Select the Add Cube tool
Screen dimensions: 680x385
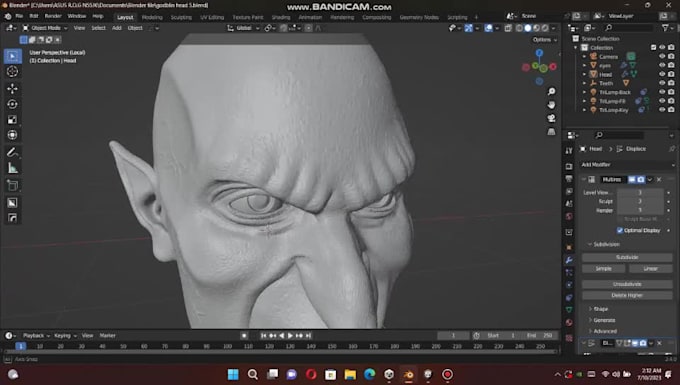click(x=12, y=186)
